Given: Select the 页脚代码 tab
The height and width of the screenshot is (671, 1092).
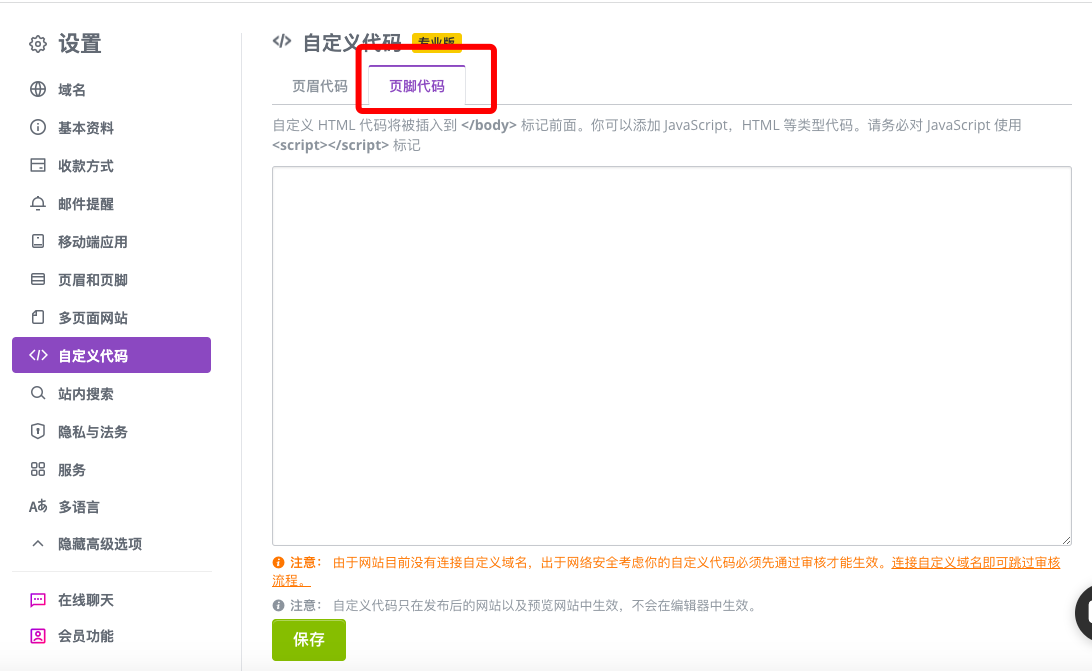Looking at the screenshot, I should point(416,86).
